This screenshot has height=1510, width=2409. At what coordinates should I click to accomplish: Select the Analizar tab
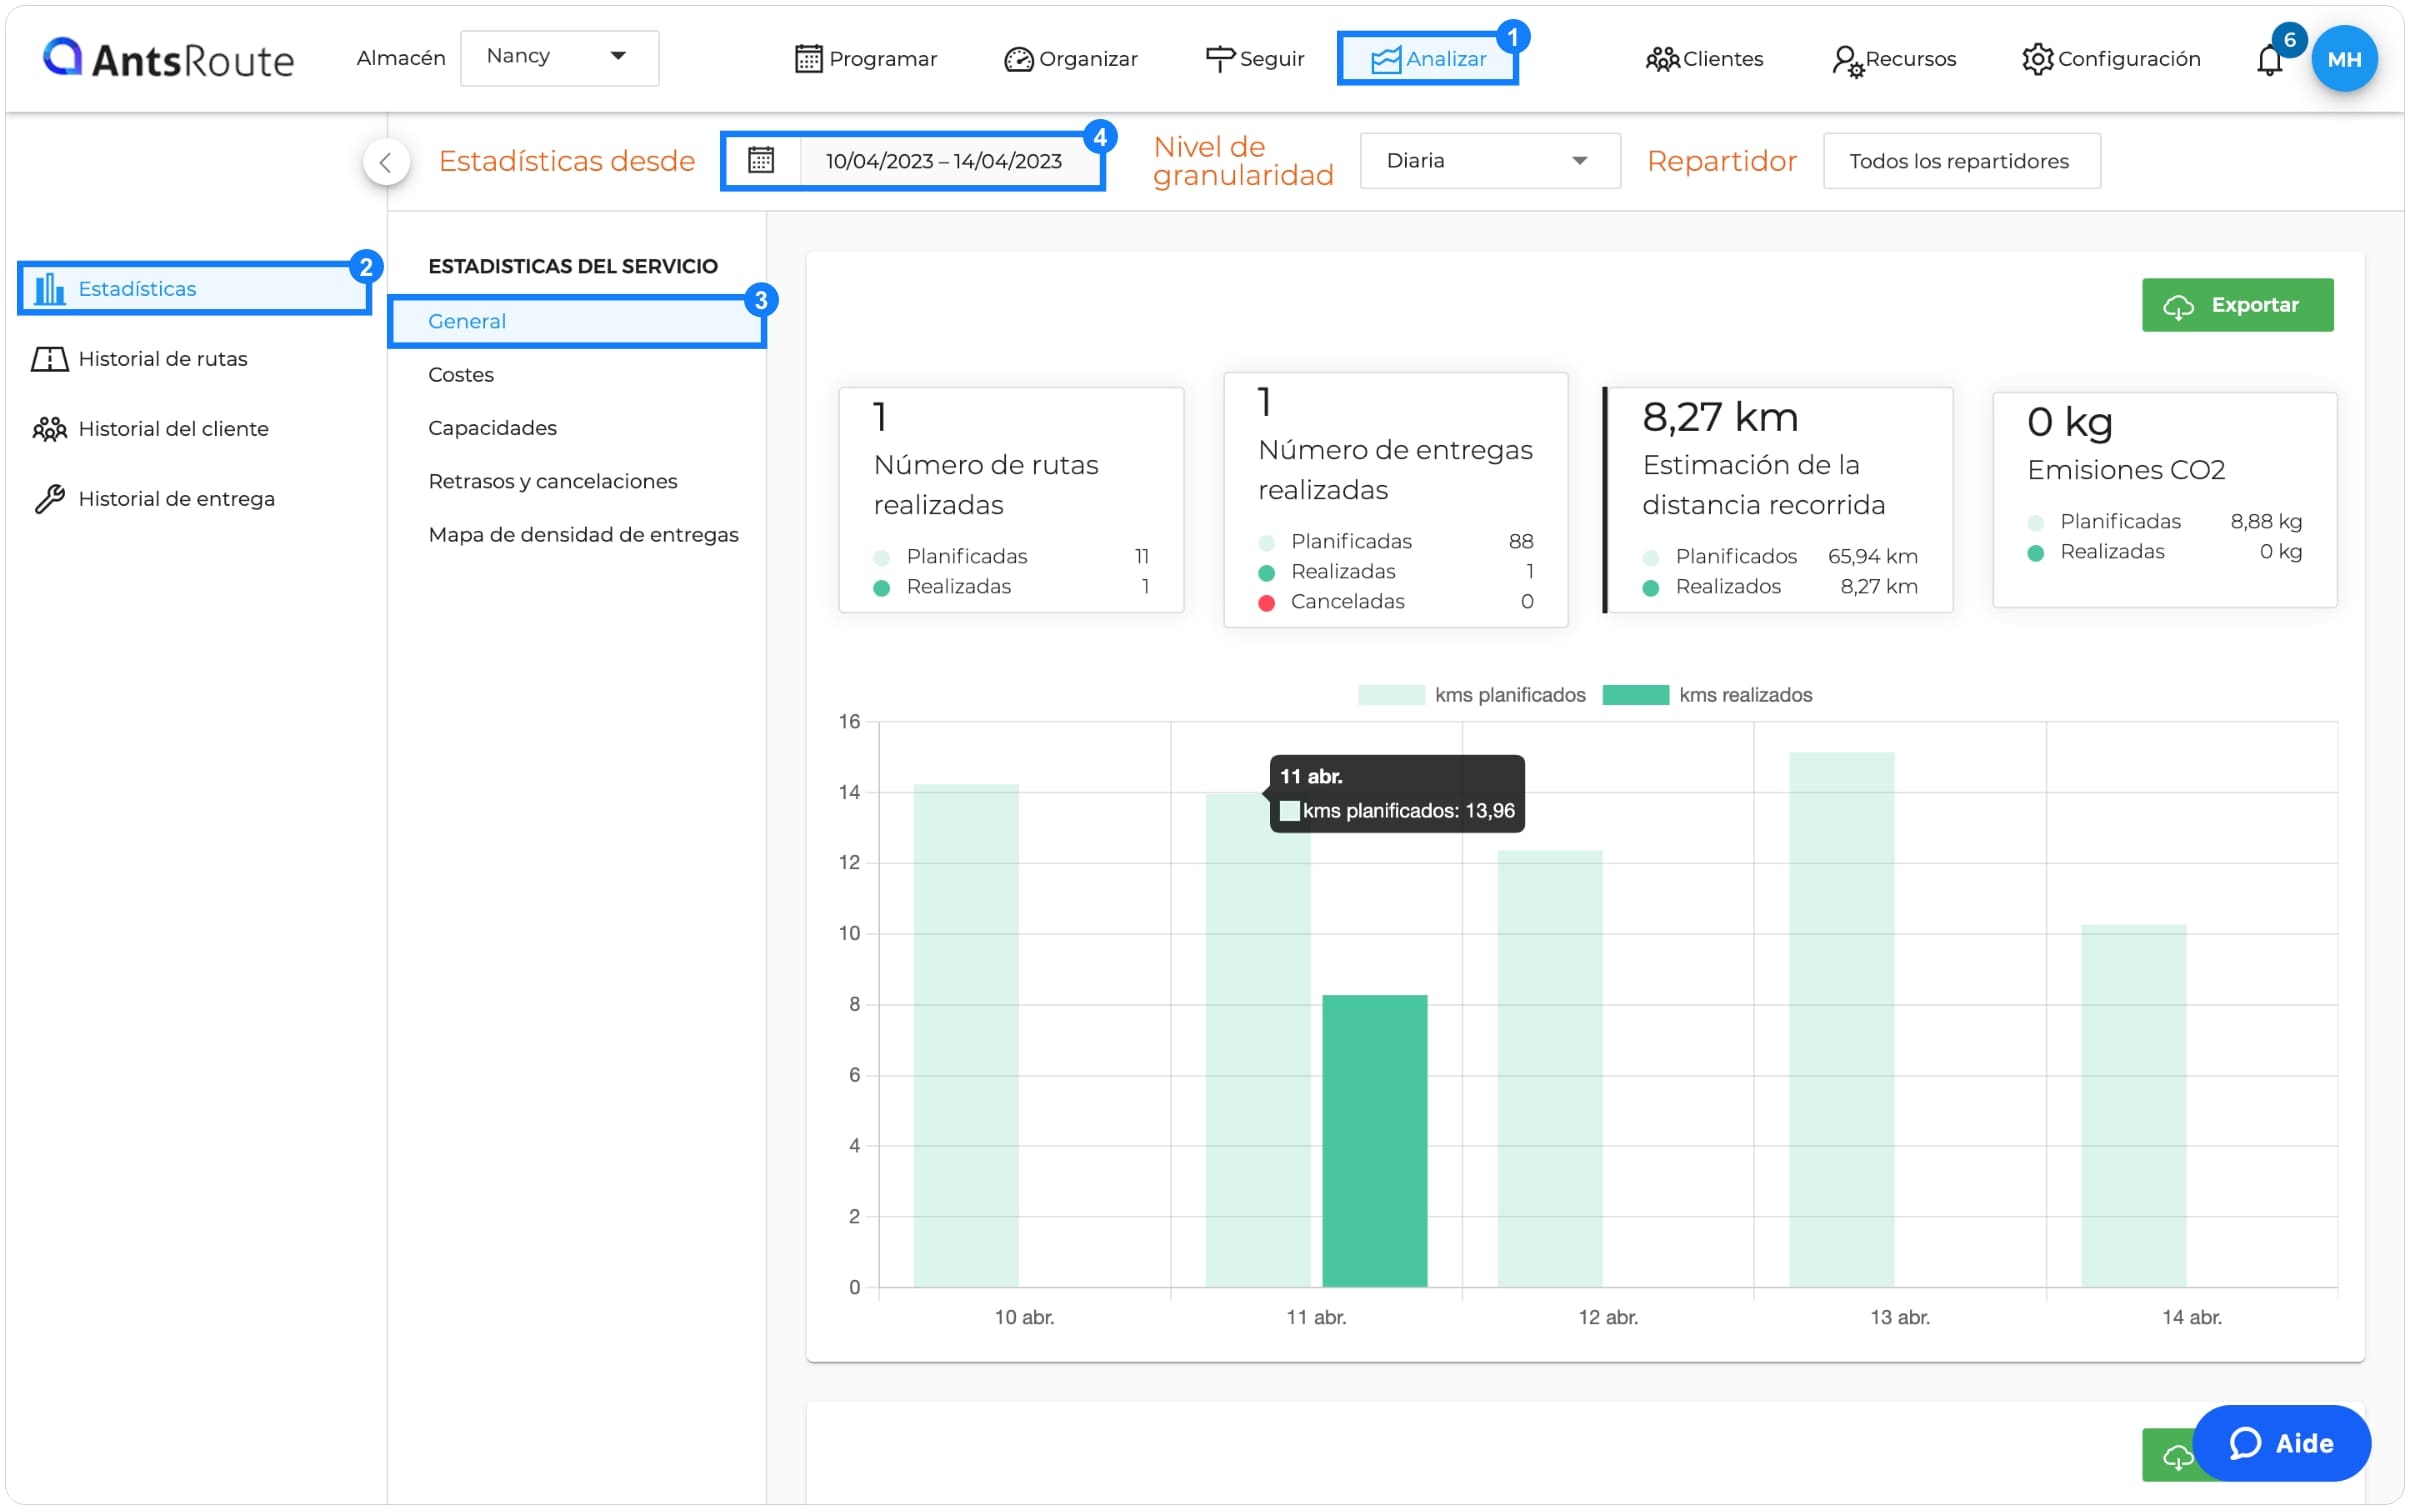pos(1428,59)
